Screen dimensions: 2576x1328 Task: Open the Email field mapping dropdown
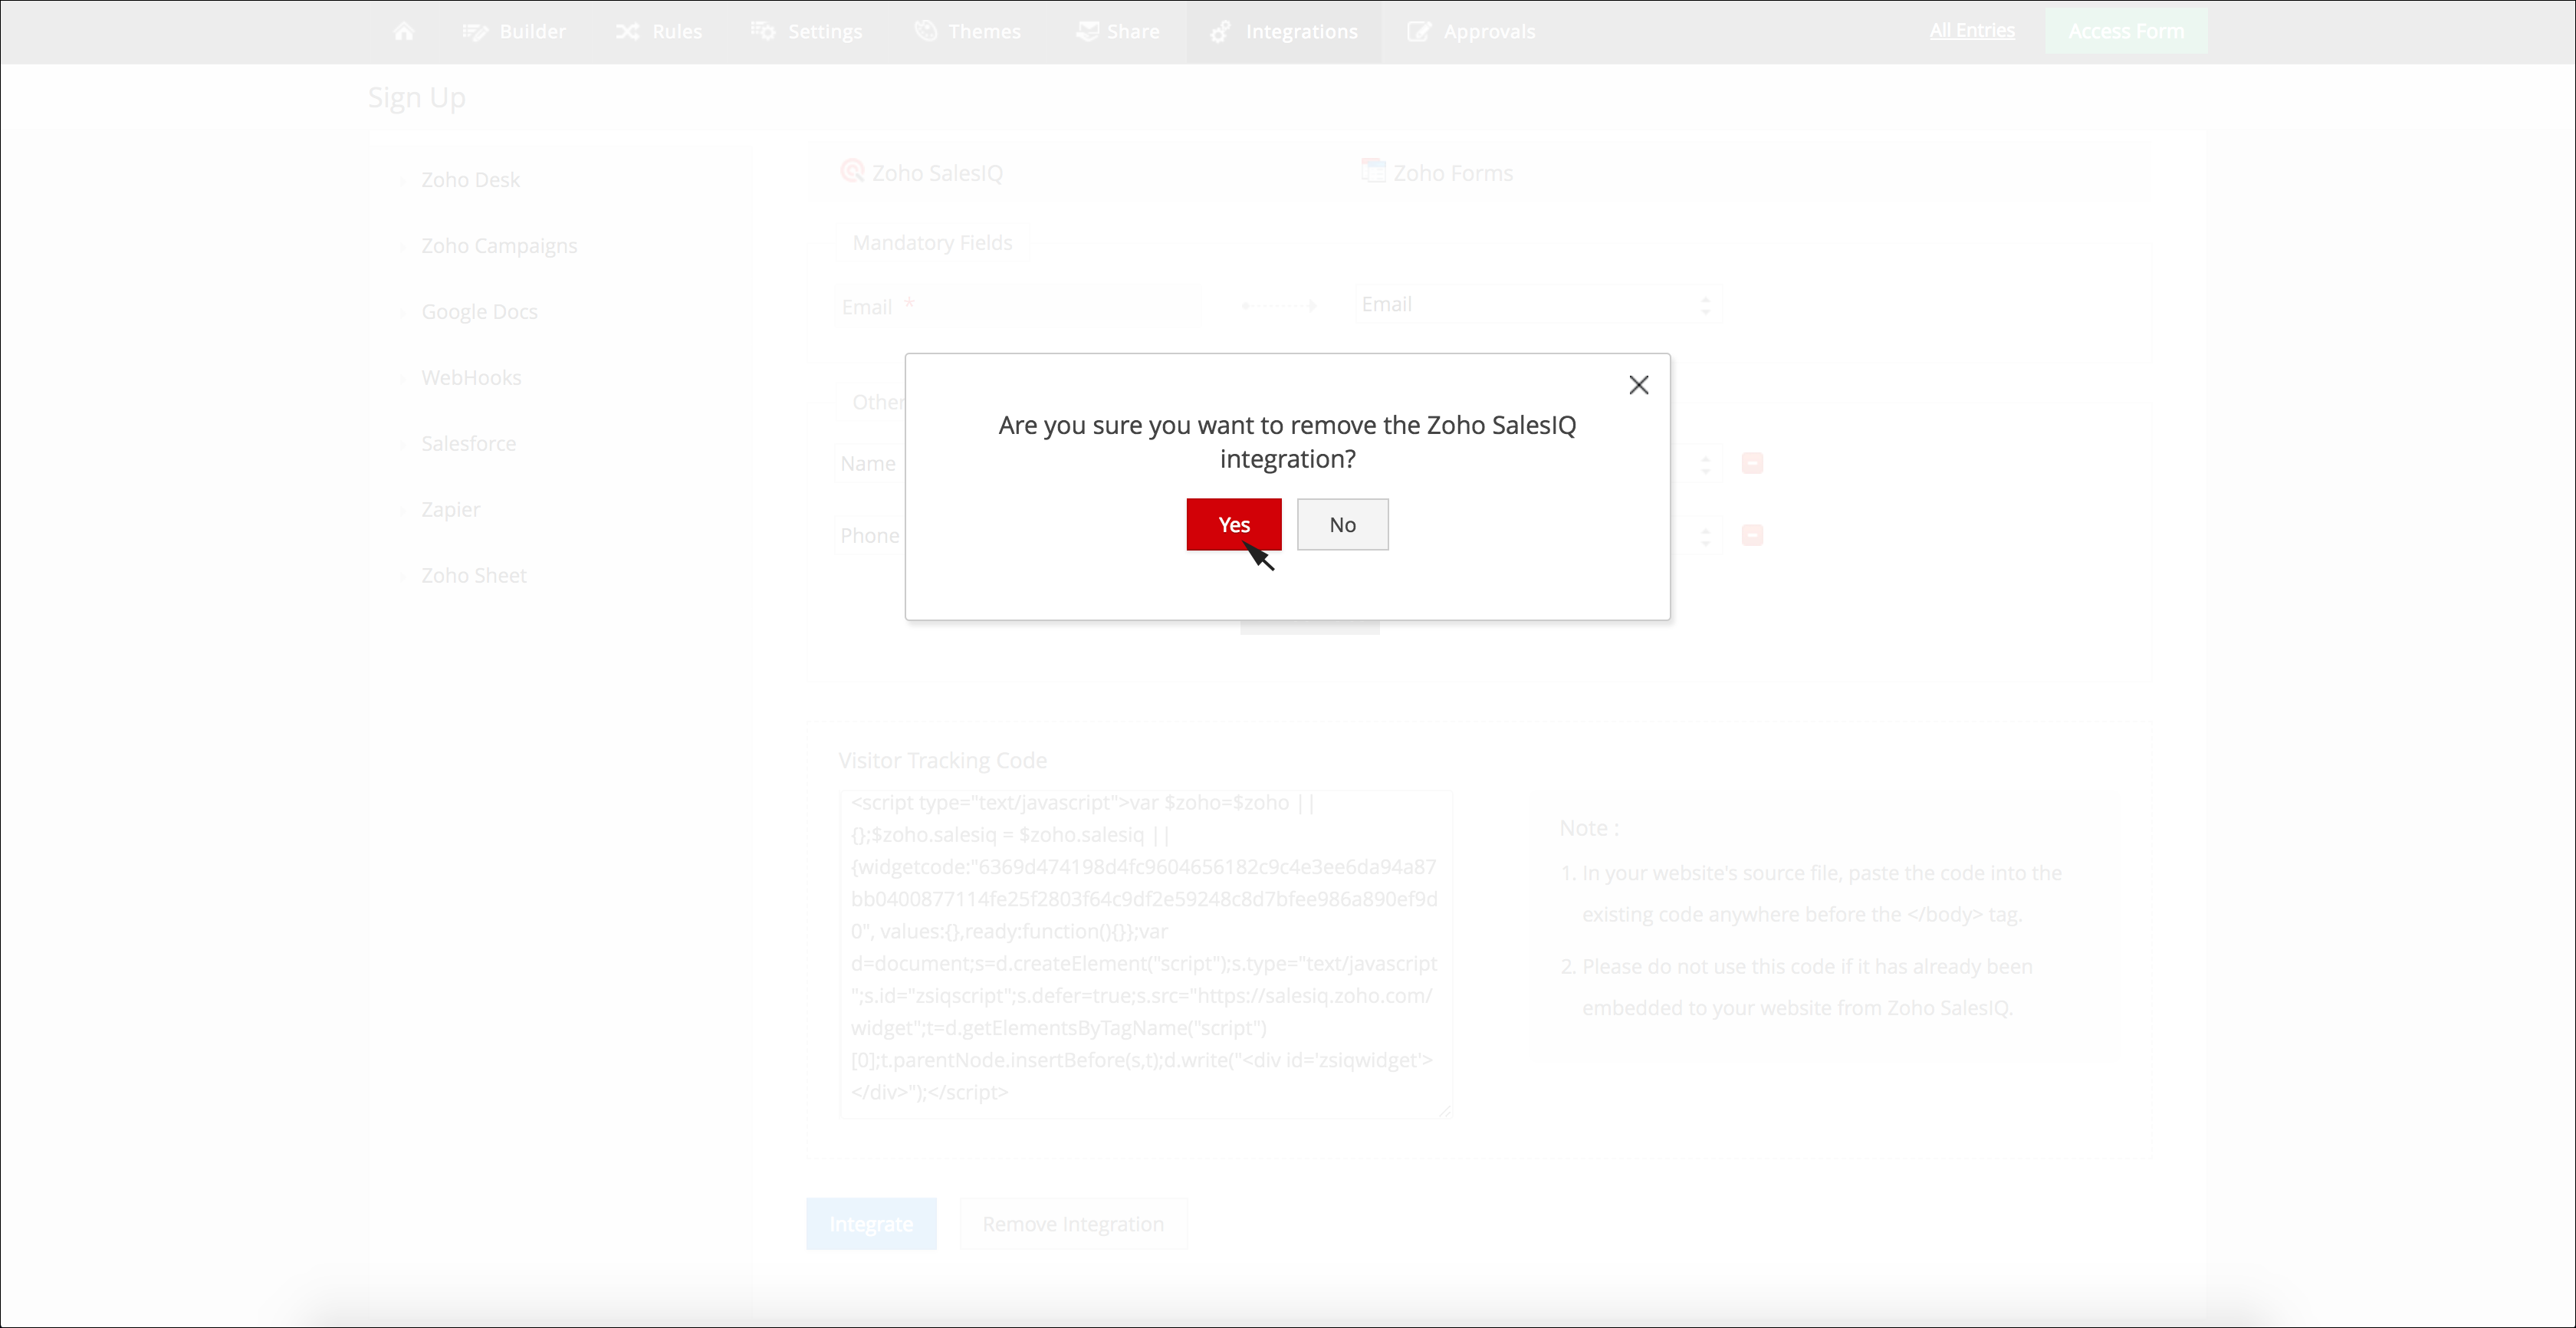click(1538, 304)
